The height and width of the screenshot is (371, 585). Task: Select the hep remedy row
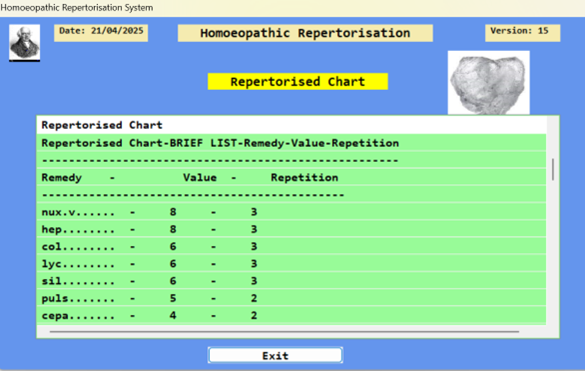[291, 229]
